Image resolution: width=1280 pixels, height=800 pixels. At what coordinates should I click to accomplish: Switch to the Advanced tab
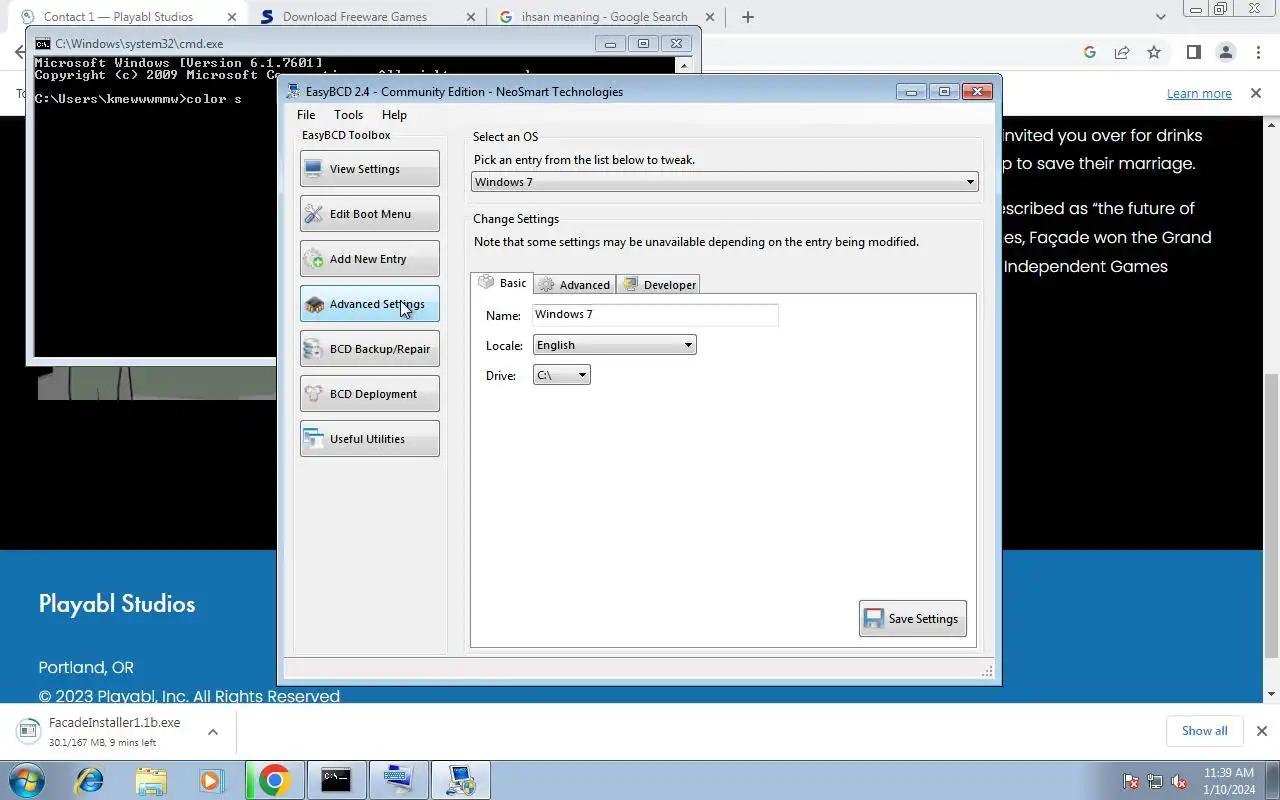point(575,285)
